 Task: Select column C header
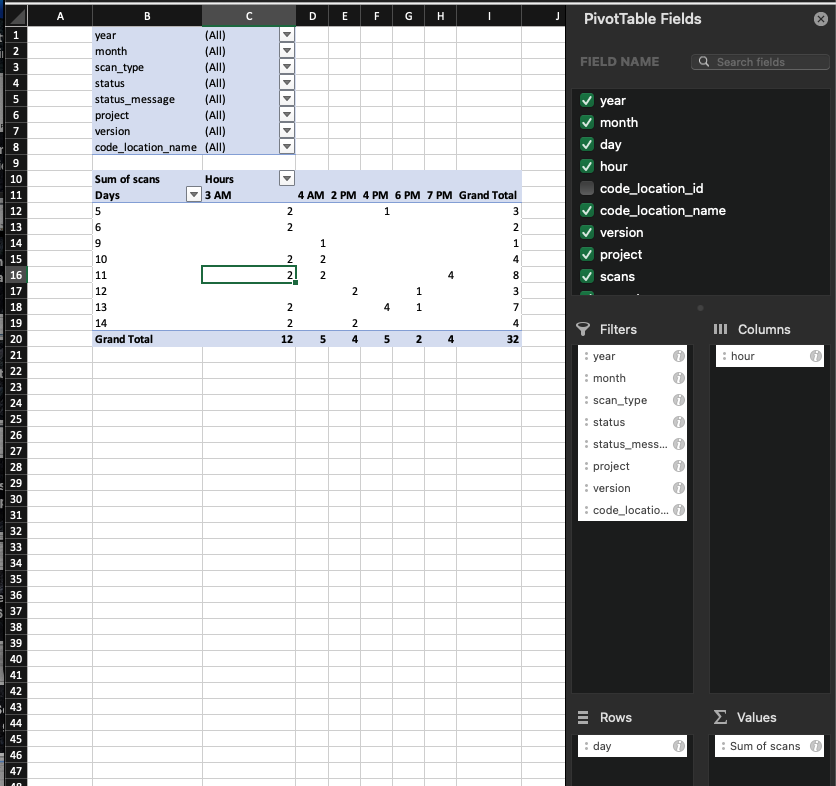pyautogui.click(x=249, y=16)
